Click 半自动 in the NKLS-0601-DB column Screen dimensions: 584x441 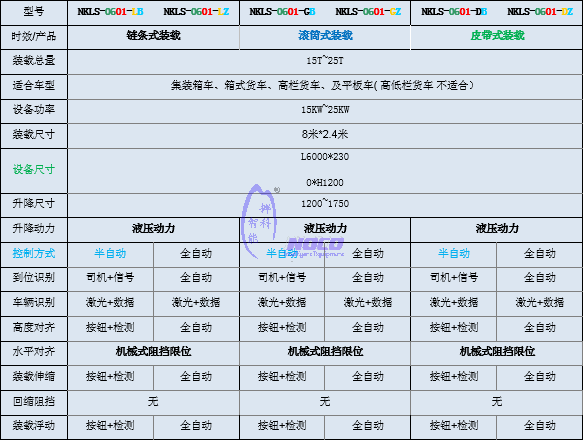(454, 254)
